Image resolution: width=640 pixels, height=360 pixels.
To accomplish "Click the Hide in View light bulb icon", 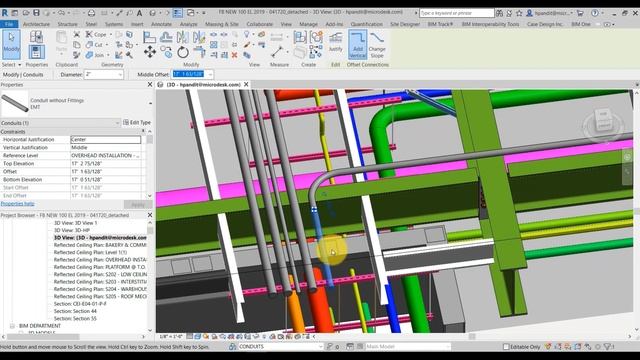I will [247, 35].
